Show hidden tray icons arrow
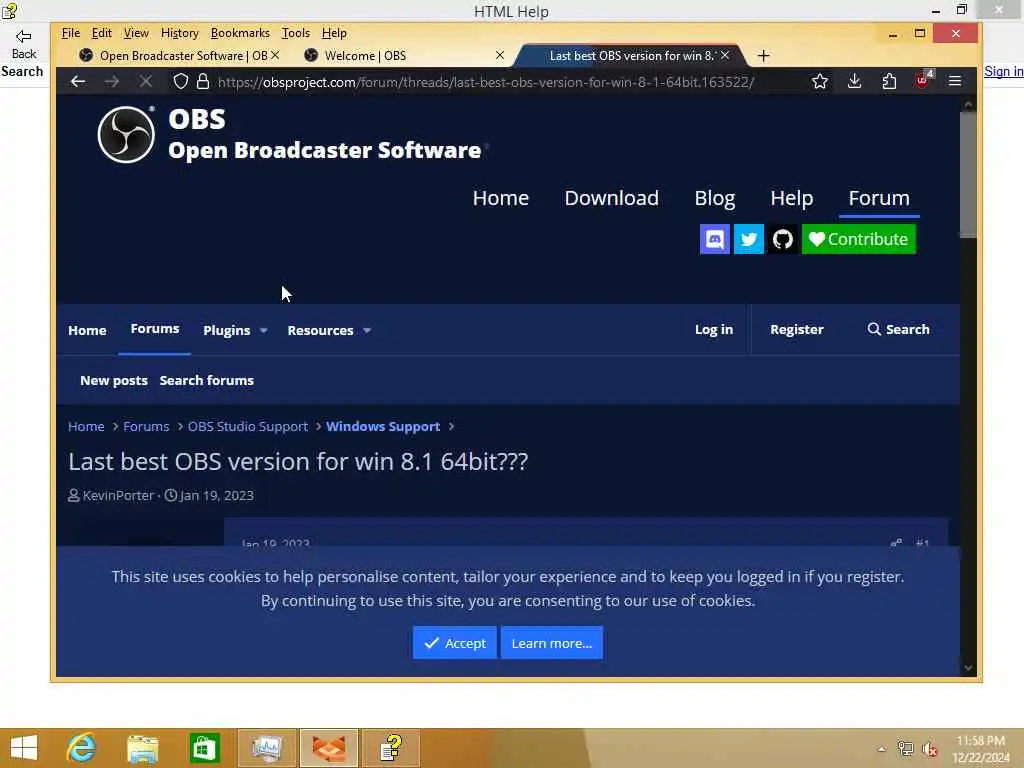 point(882,749)
